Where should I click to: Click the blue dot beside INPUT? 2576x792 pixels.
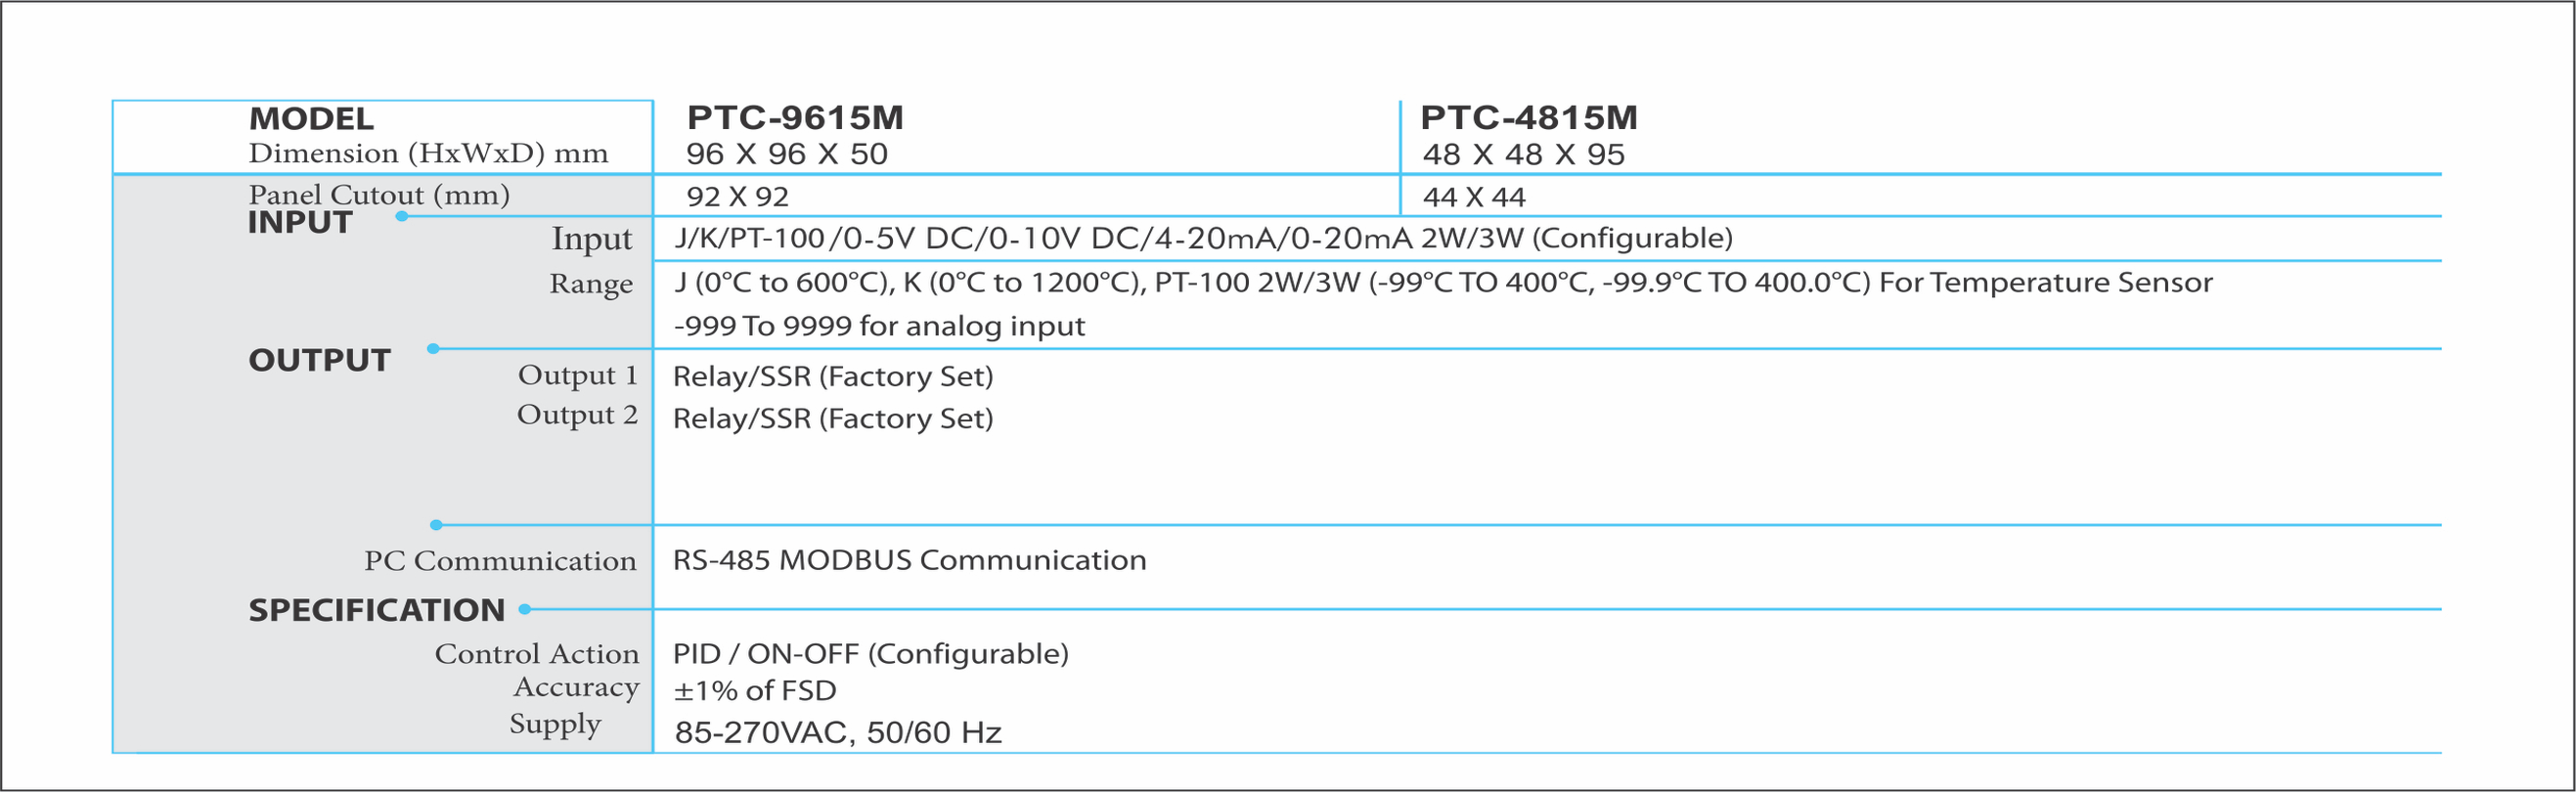[401, 216]
